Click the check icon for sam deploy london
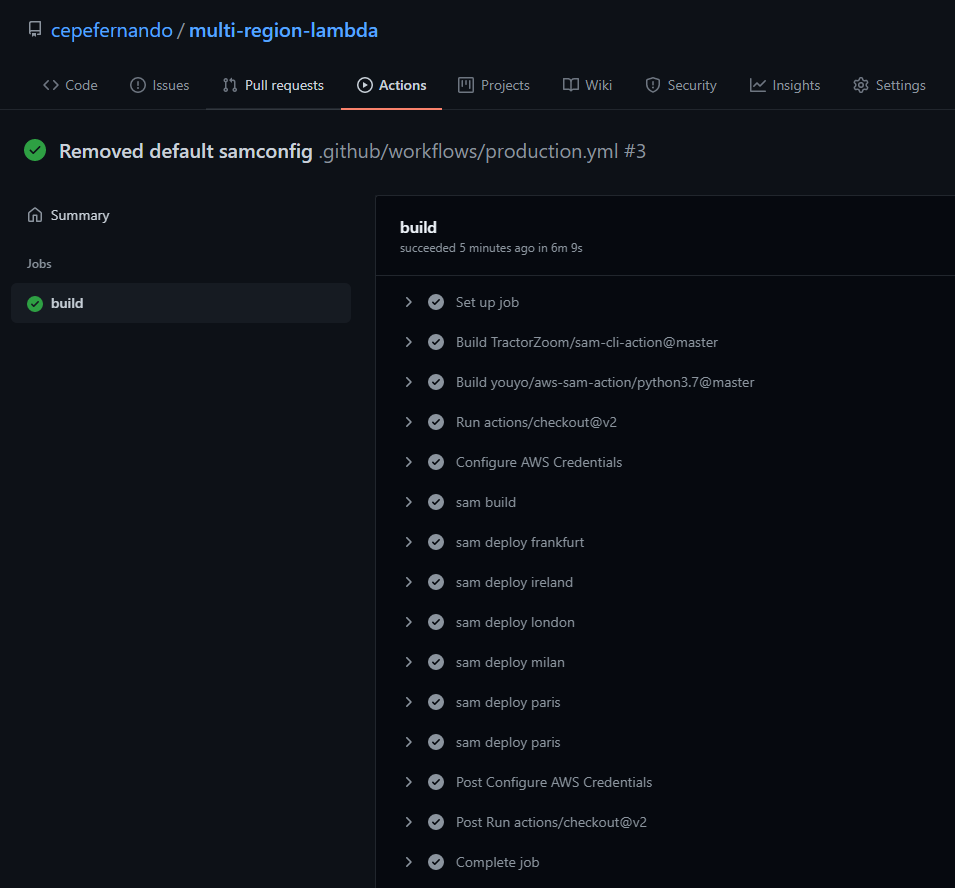The image size is (955, 888). [x=436, y=622]
